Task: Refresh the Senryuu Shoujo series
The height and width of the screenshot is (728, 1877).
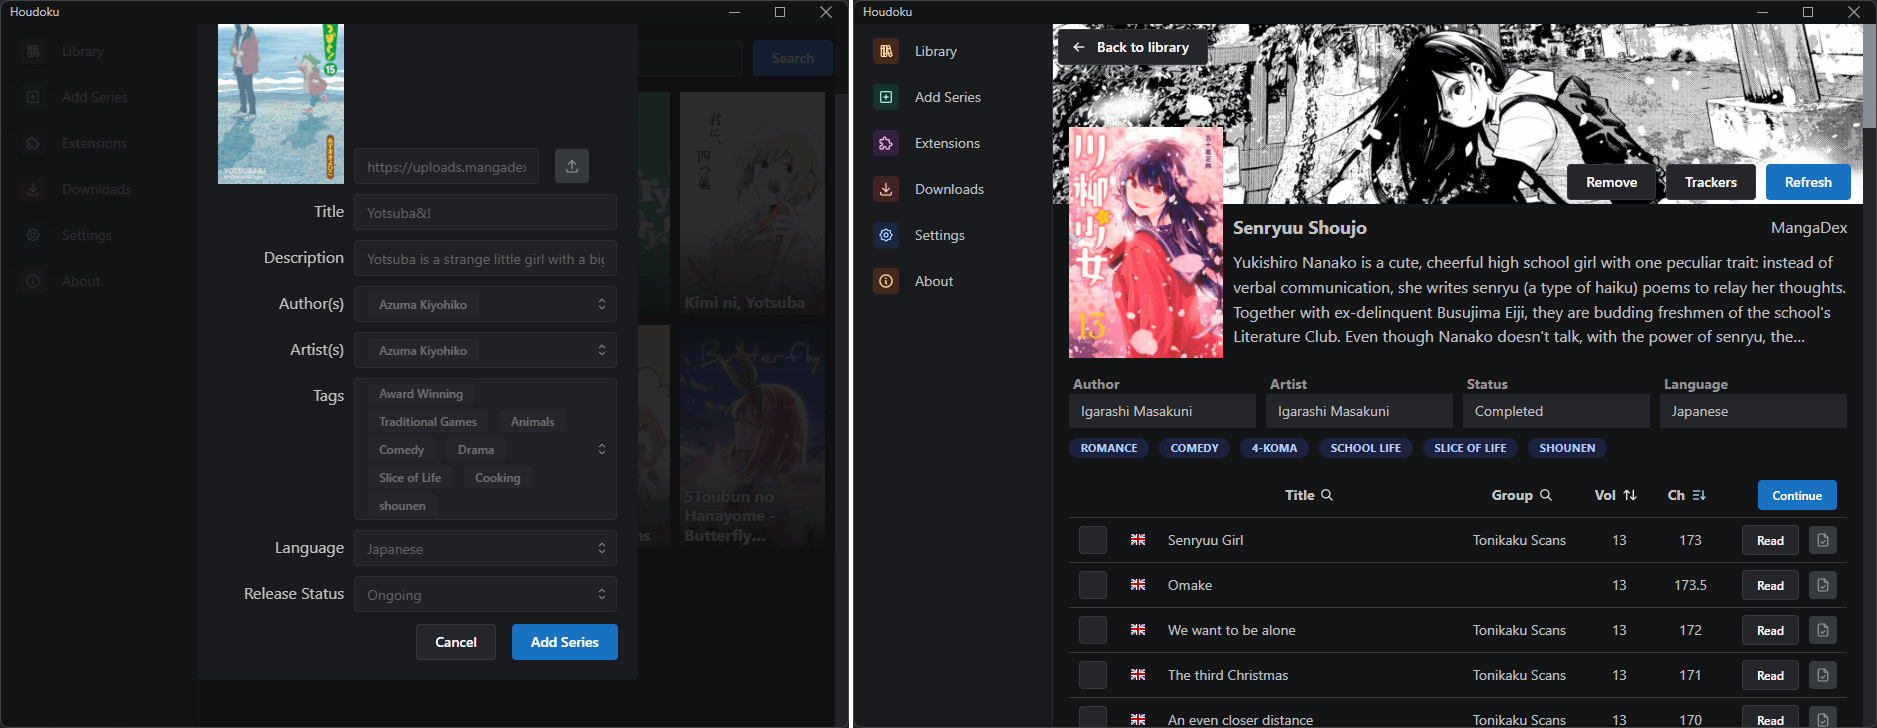Action: (x=1808, y=182)
